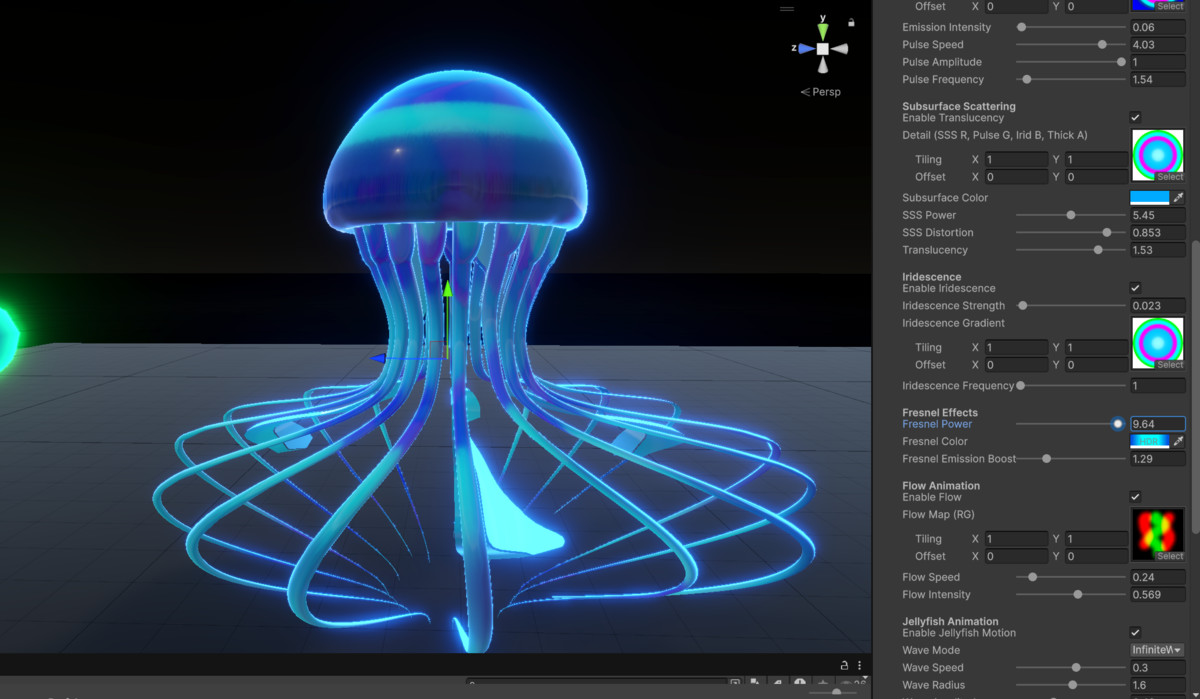Image resolution: width=1200 pixels, height=699 pixels.
Task: Click Select on the Iridescence Gradient texture
Action: 1170,365
